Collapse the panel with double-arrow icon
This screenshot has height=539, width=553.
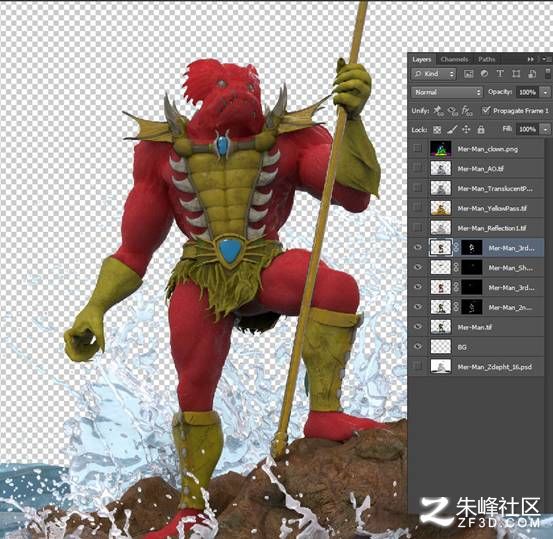click(531, 59)
